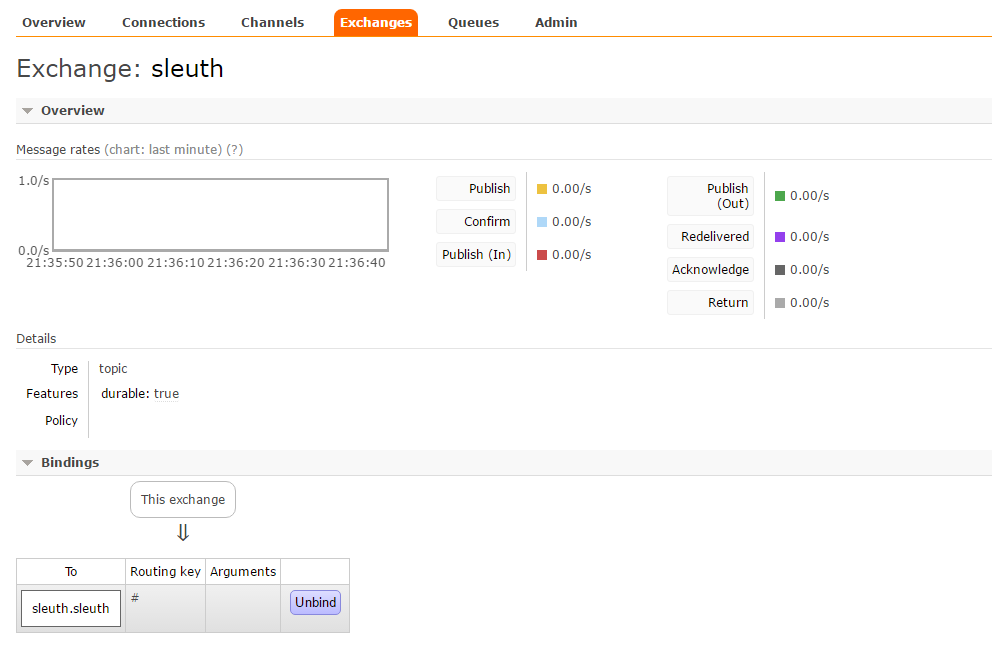
Task: Click the light blue Confirm swatch
Action: pos(542,222)
